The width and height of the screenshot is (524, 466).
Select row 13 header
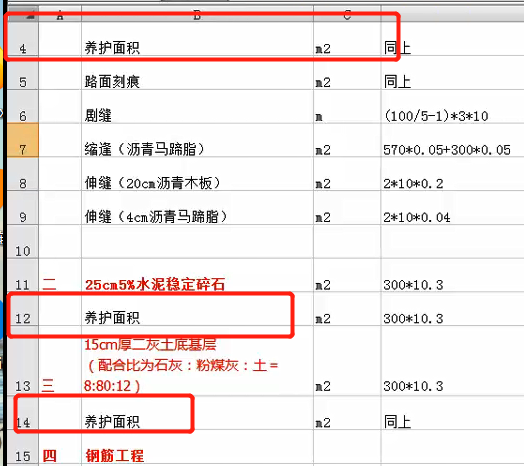pos(22,361)
